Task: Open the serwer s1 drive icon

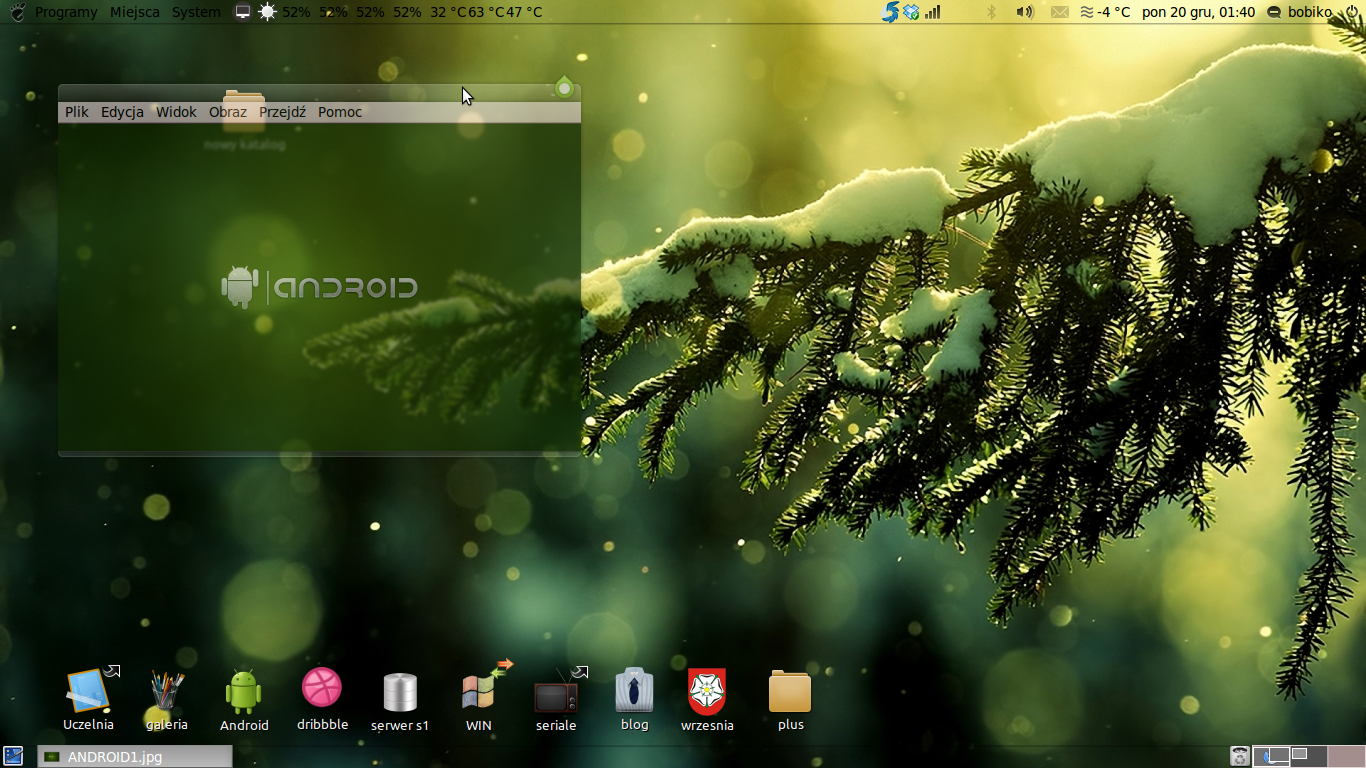Action: click(400, 692)
